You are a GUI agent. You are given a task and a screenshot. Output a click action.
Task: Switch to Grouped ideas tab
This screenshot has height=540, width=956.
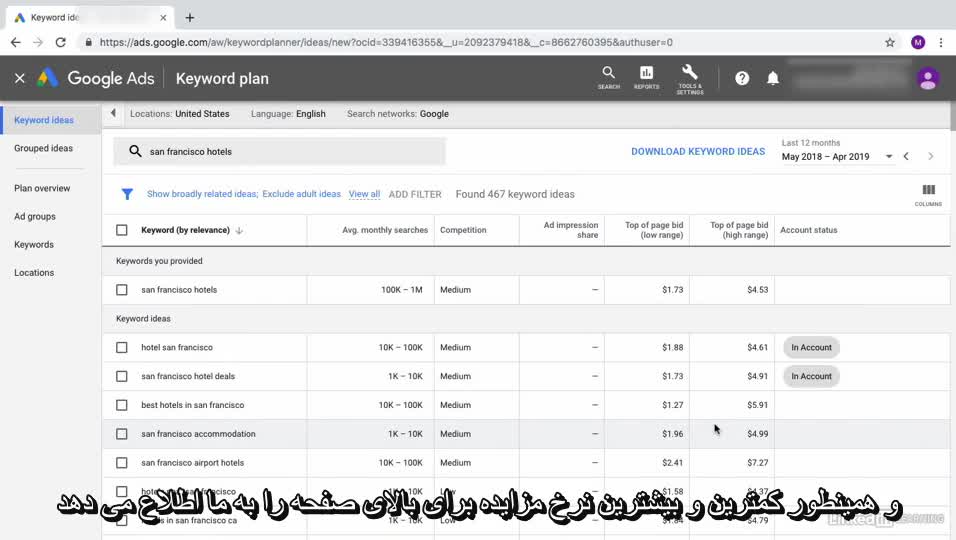tap(43, 148)
